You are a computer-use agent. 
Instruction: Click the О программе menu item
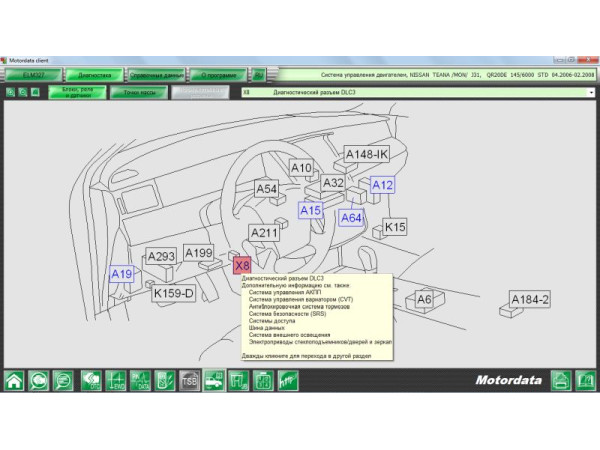[218, 74]
